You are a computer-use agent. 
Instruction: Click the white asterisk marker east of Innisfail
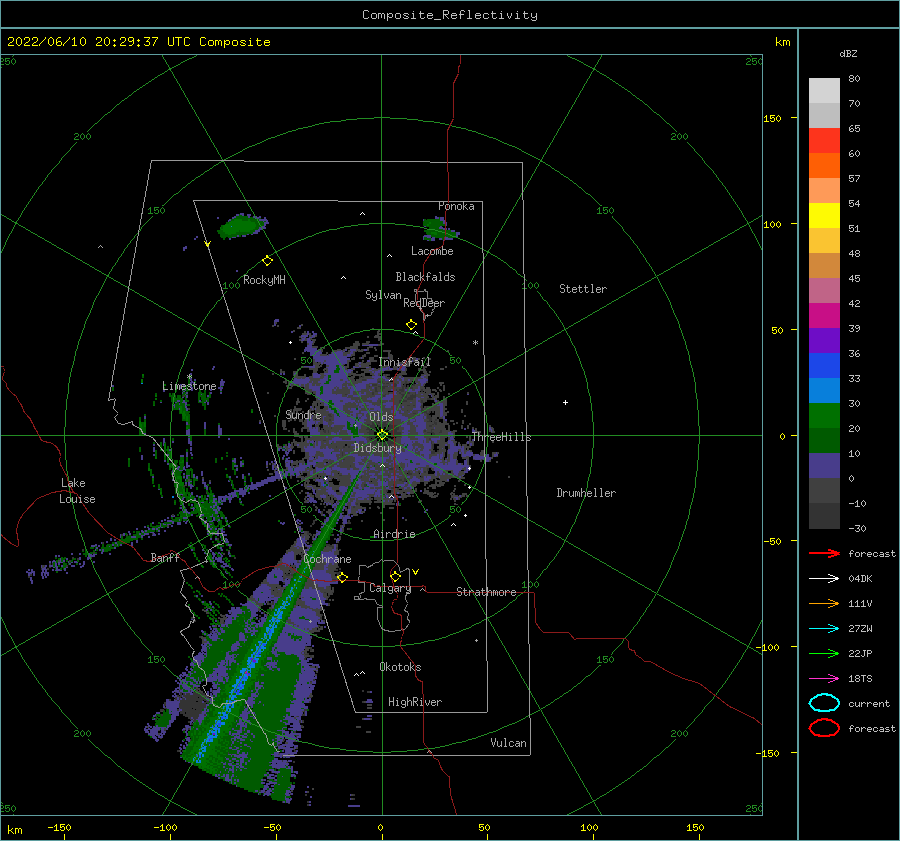click(475, 343)
